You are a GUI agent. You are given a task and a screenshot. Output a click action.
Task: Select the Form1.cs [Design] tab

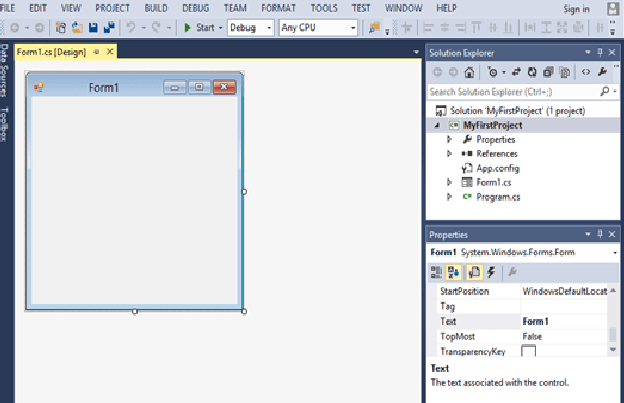50,51
